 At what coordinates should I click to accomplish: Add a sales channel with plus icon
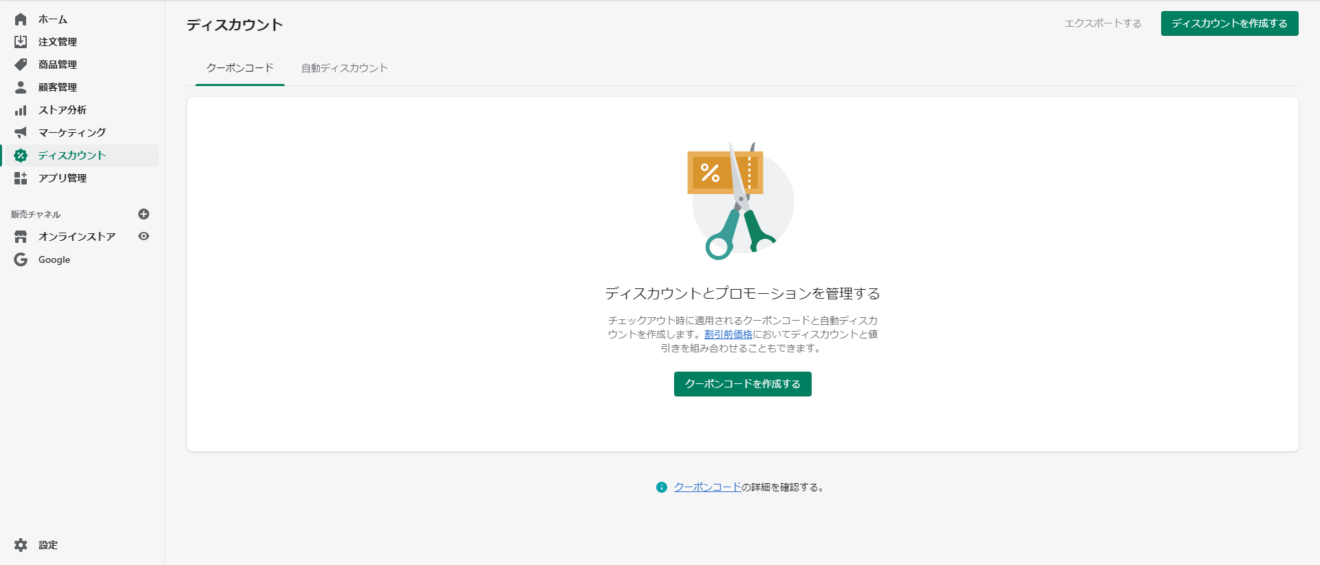[144, 214]
